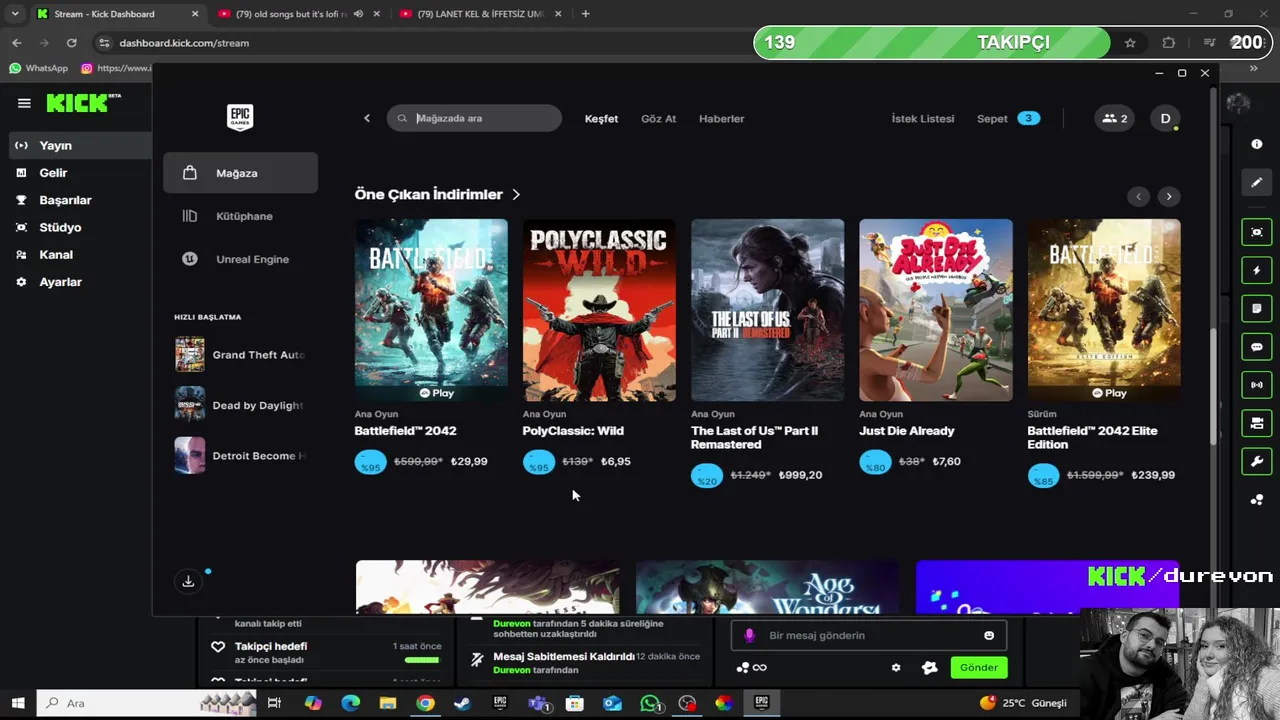This screenshot has width=1280, height=720.
Task: Toggle the Kick stream preview panel icon
Action: point(1257,232)
